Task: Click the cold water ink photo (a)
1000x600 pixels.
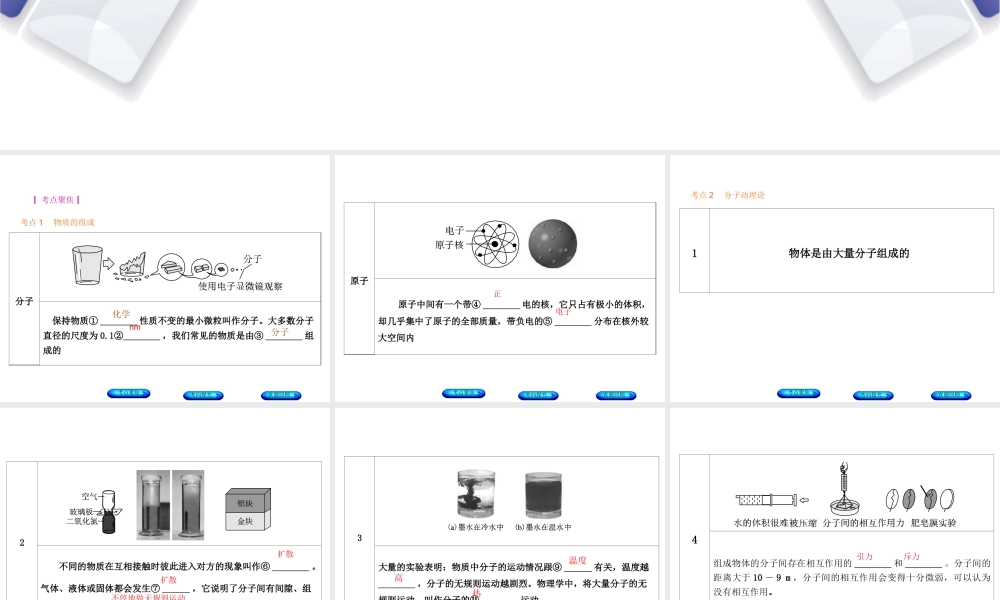Action: pos(476,494)
